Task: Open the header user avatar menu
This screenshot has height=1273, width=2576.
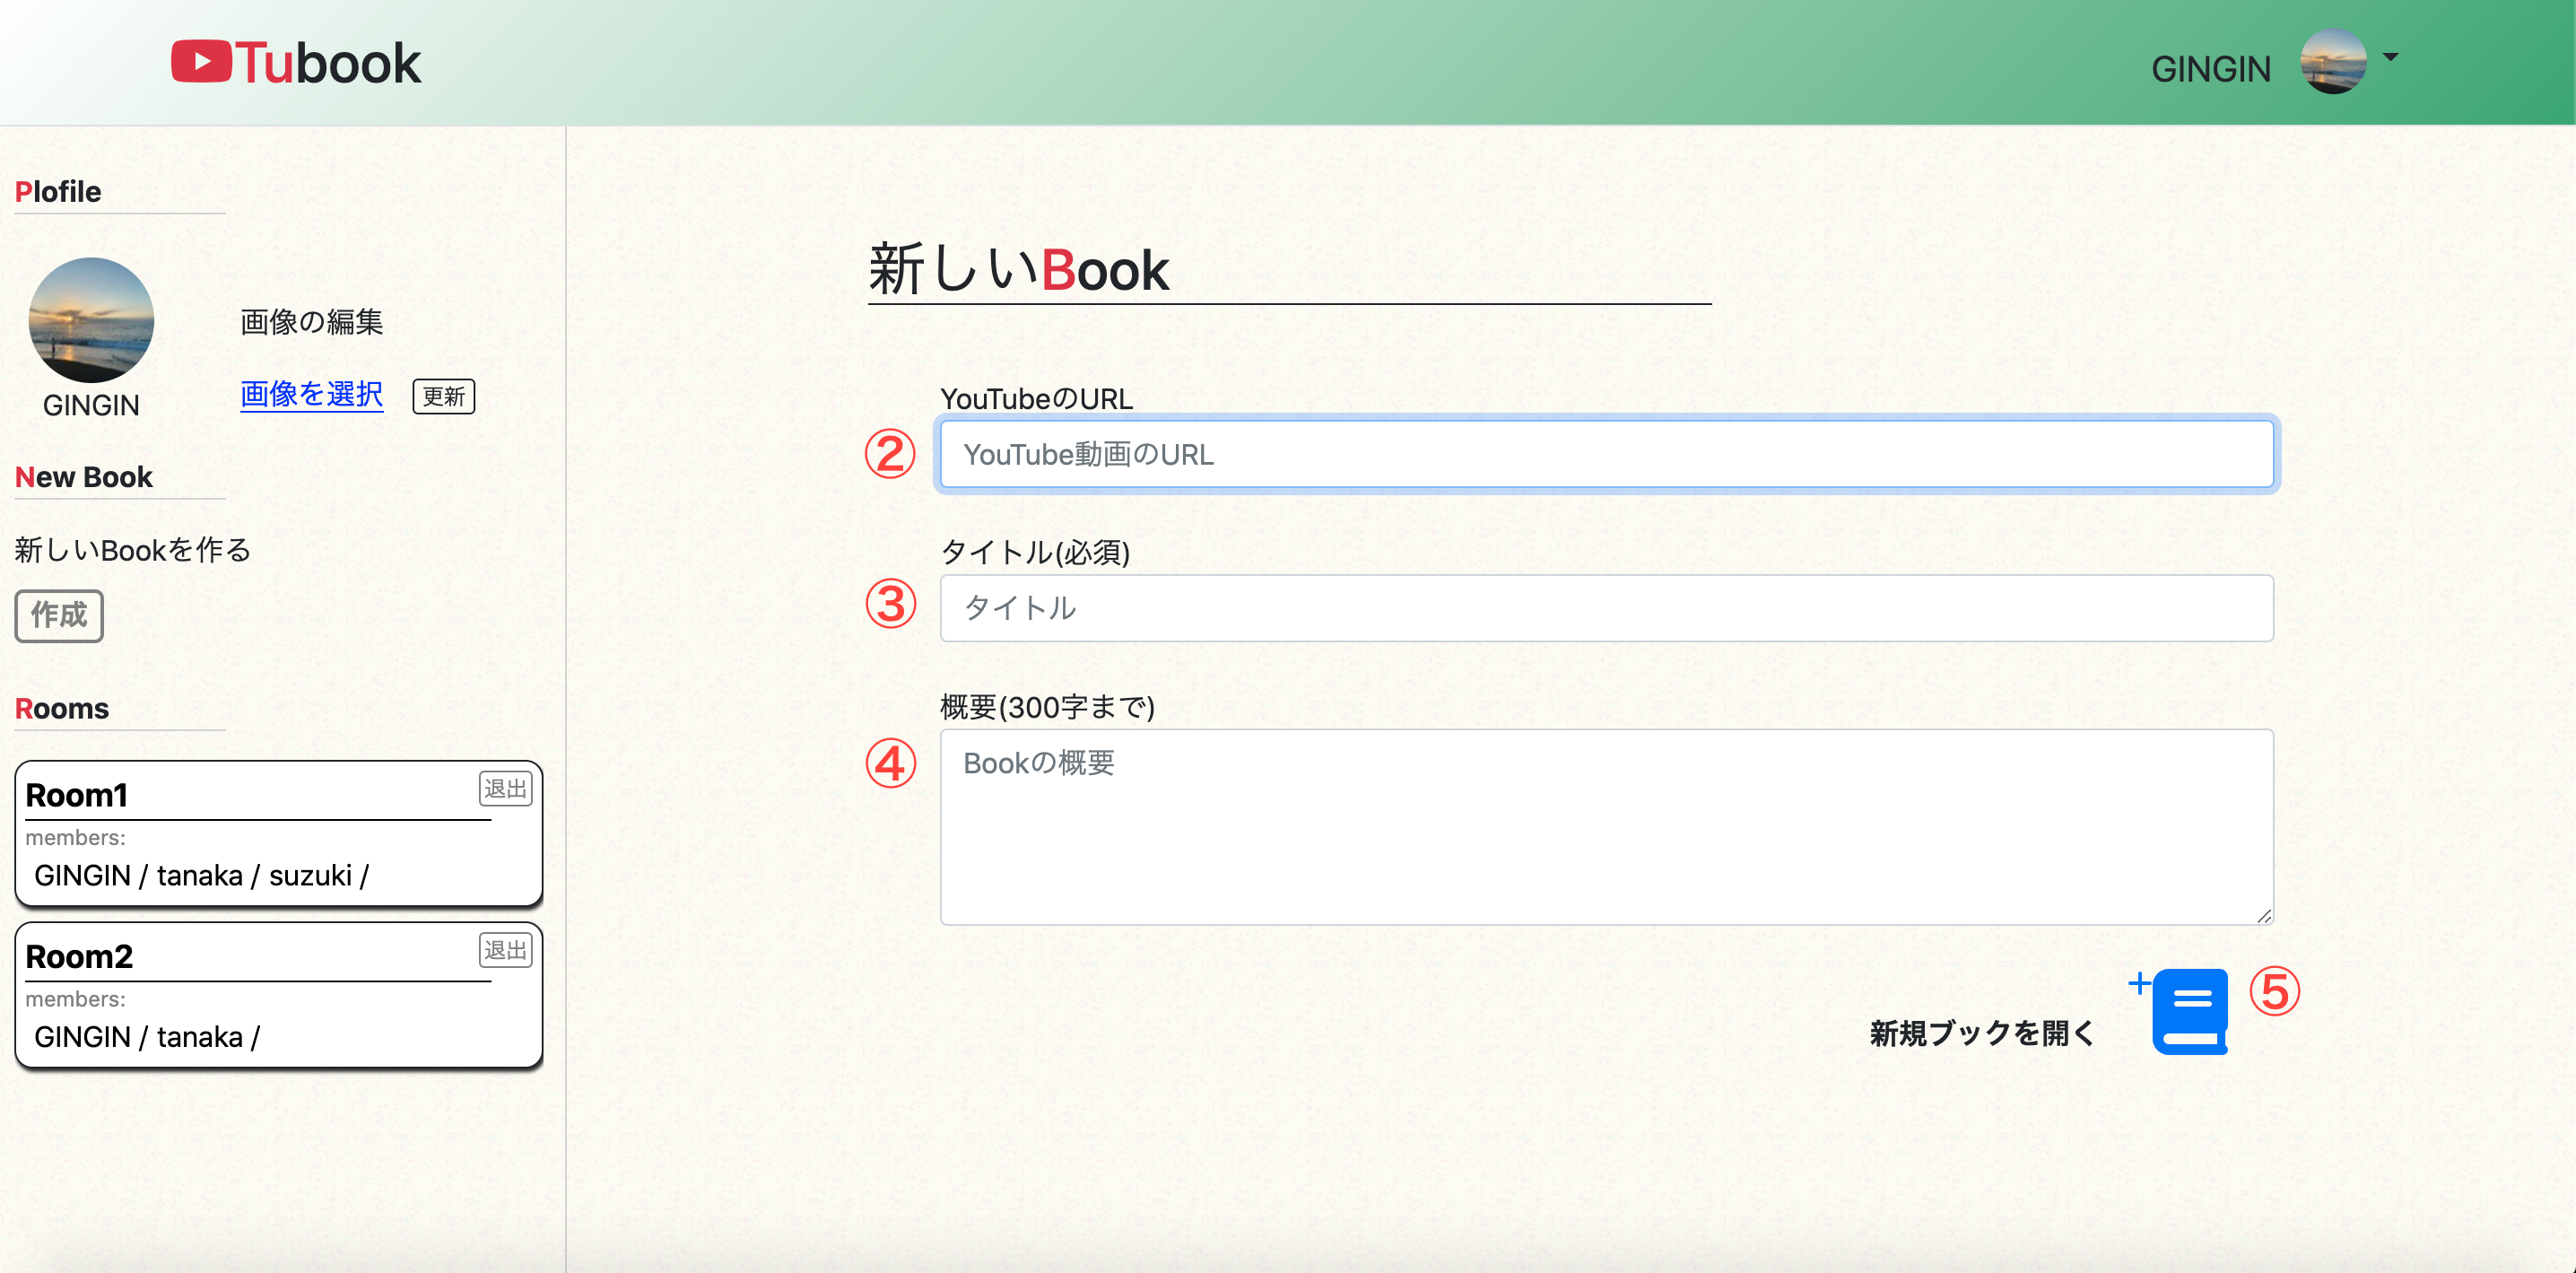Action: (2333, 62)
